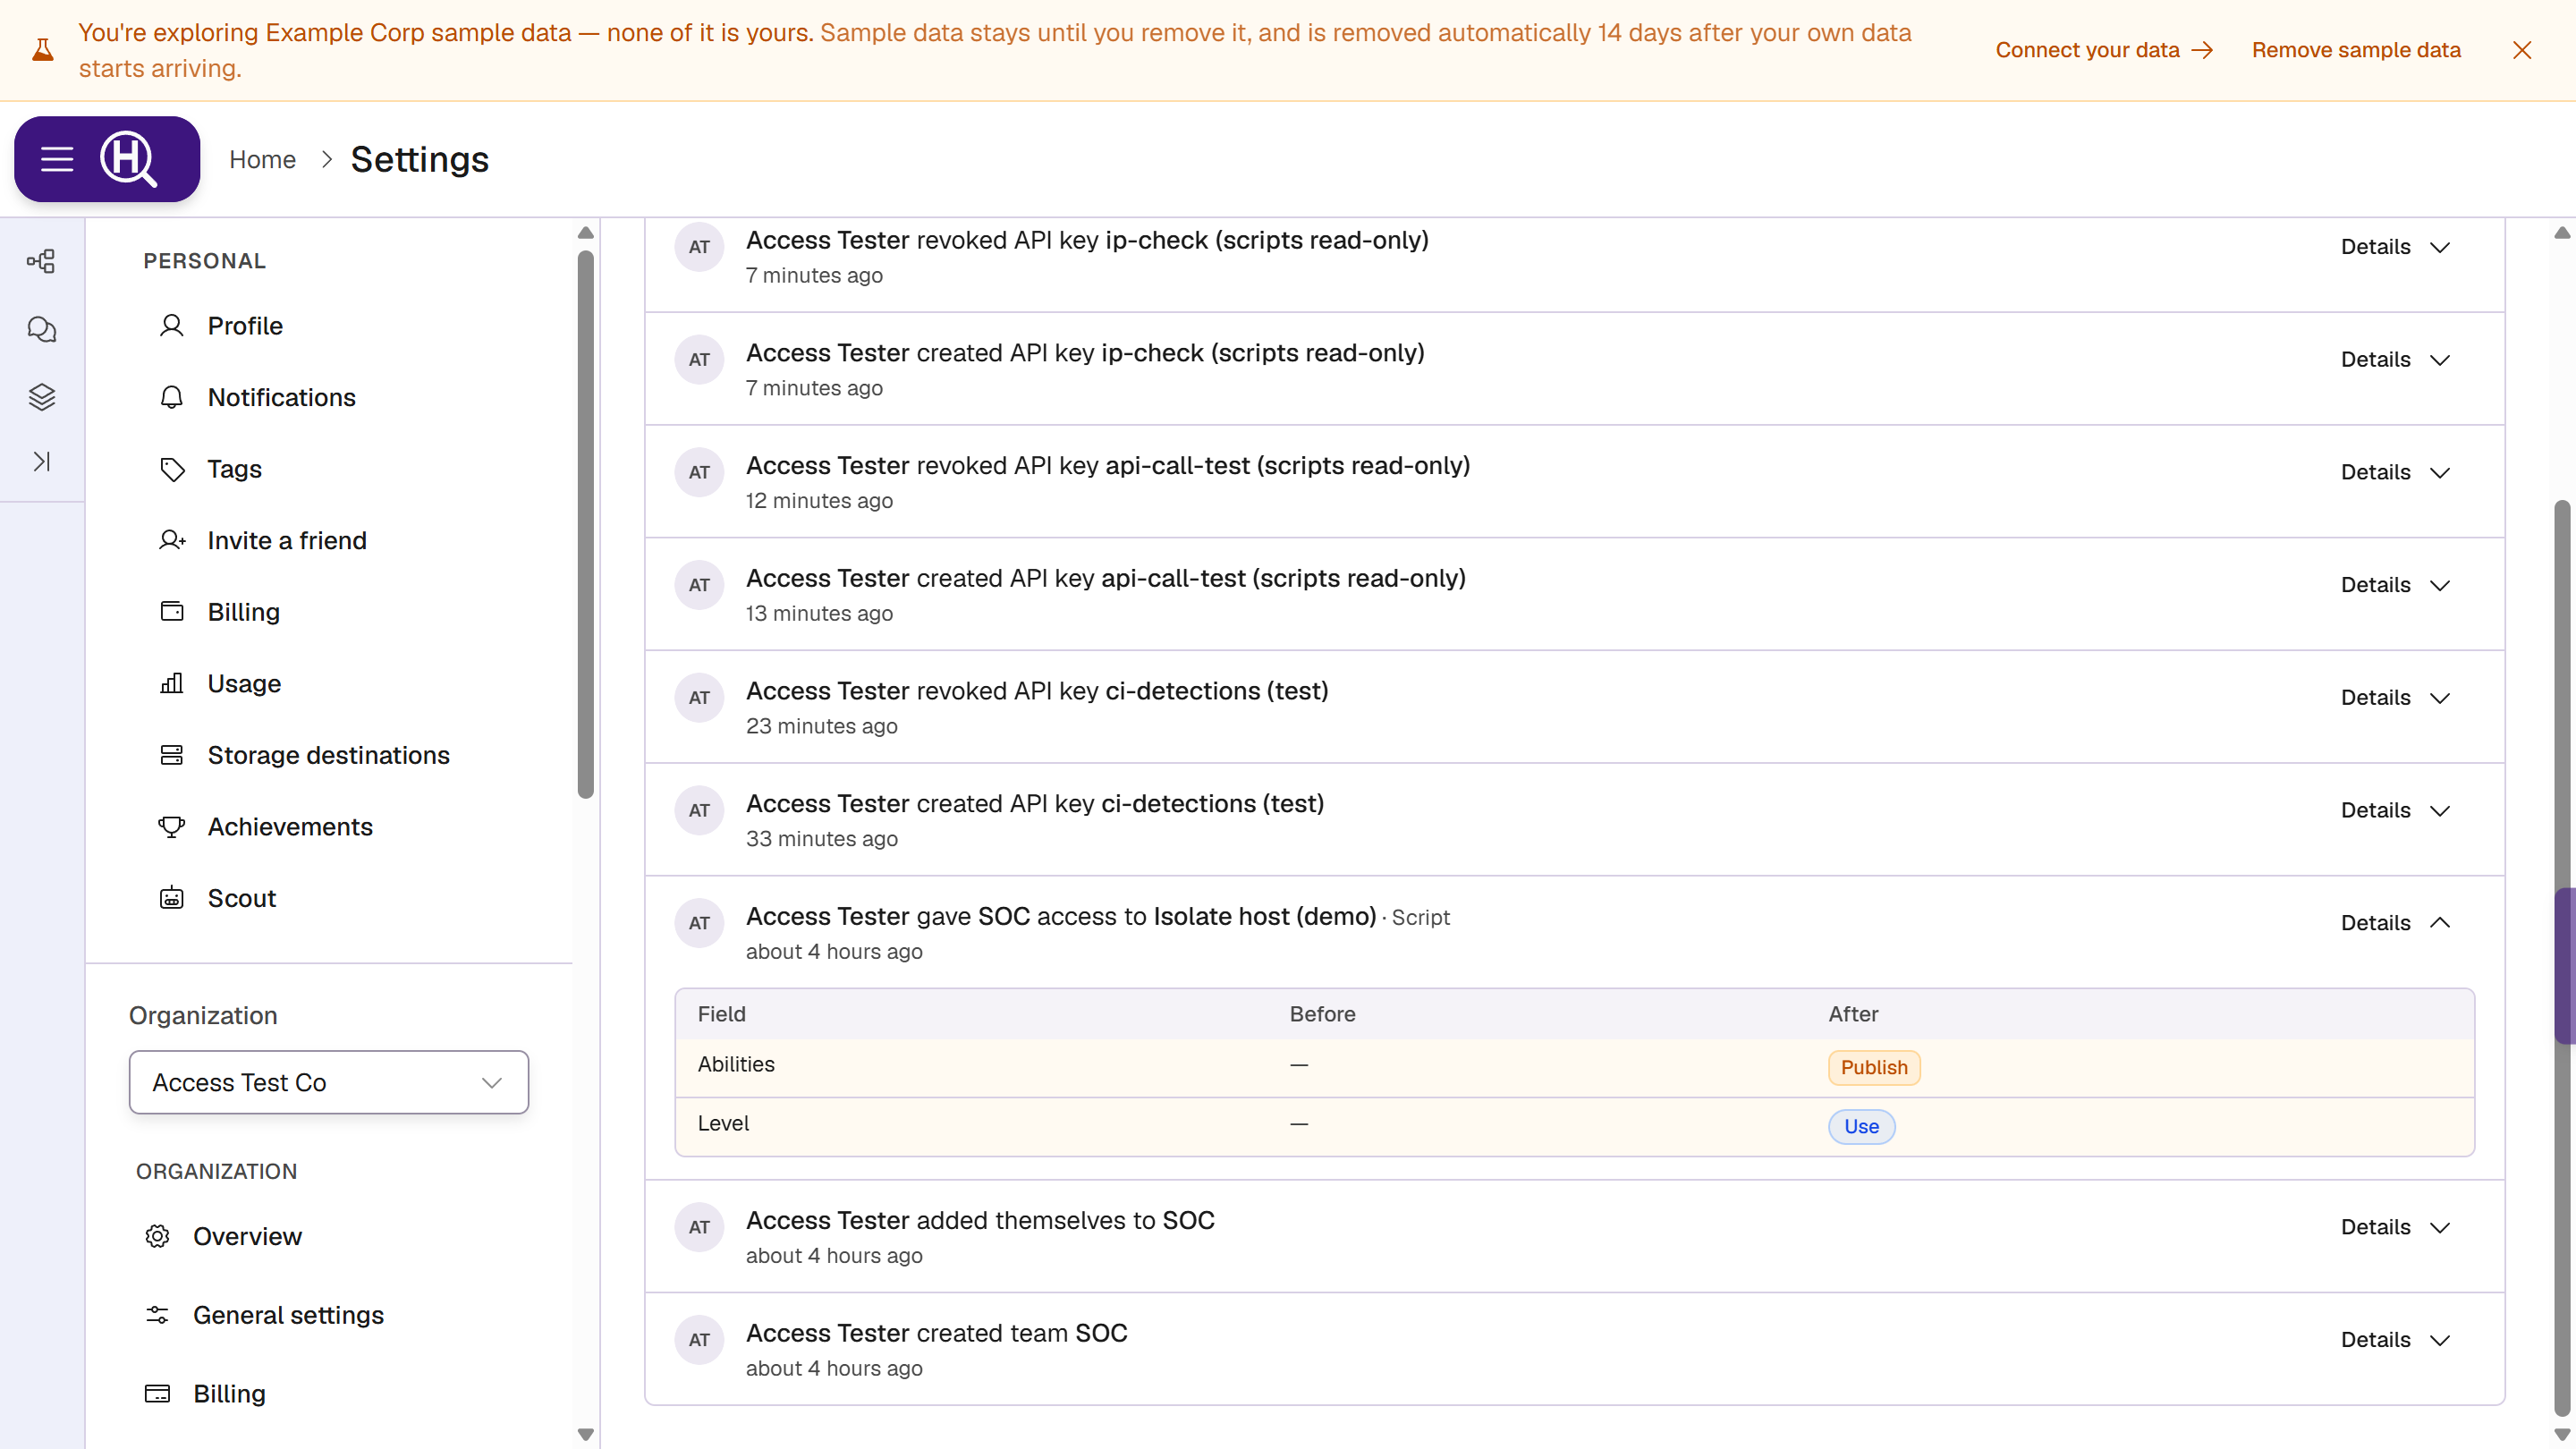Open the chat bubbles sidebar icon
The image size is (2576, 1449).
(x=41, y=329)
